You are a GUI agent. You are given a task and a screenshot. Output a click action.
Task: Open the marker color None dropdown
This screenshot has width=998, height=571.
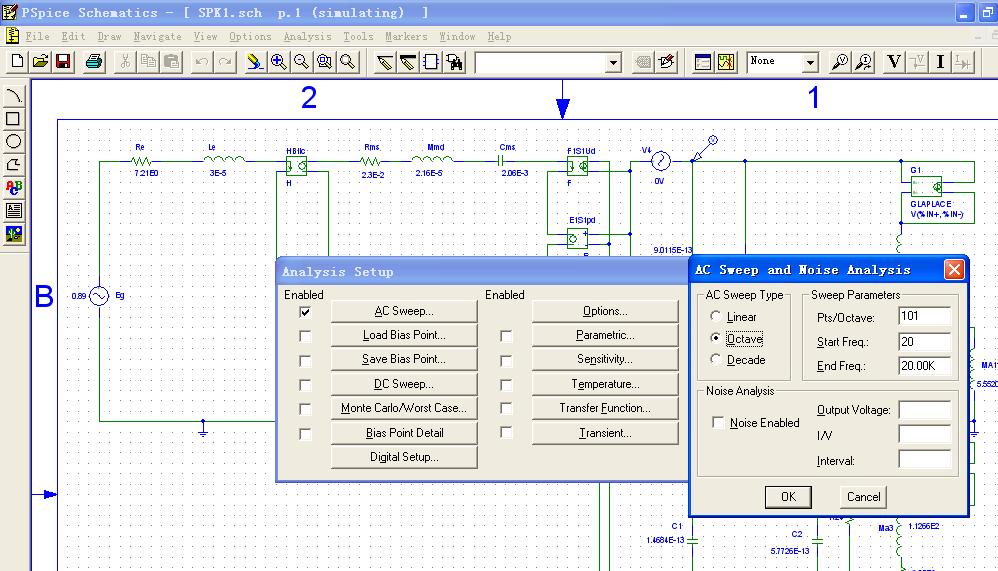pyautogui.click(x=810, y=62)
